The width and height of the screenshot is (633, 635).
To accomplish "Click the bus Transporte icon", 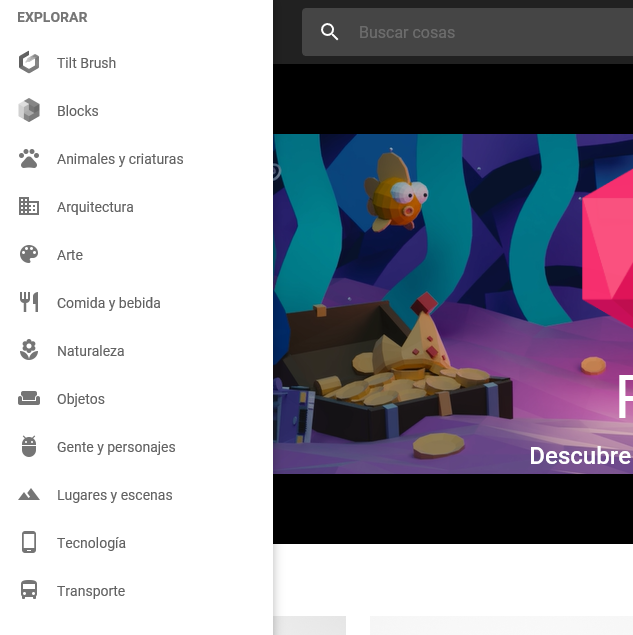I will pyautogui.click(x=29, y=591).
